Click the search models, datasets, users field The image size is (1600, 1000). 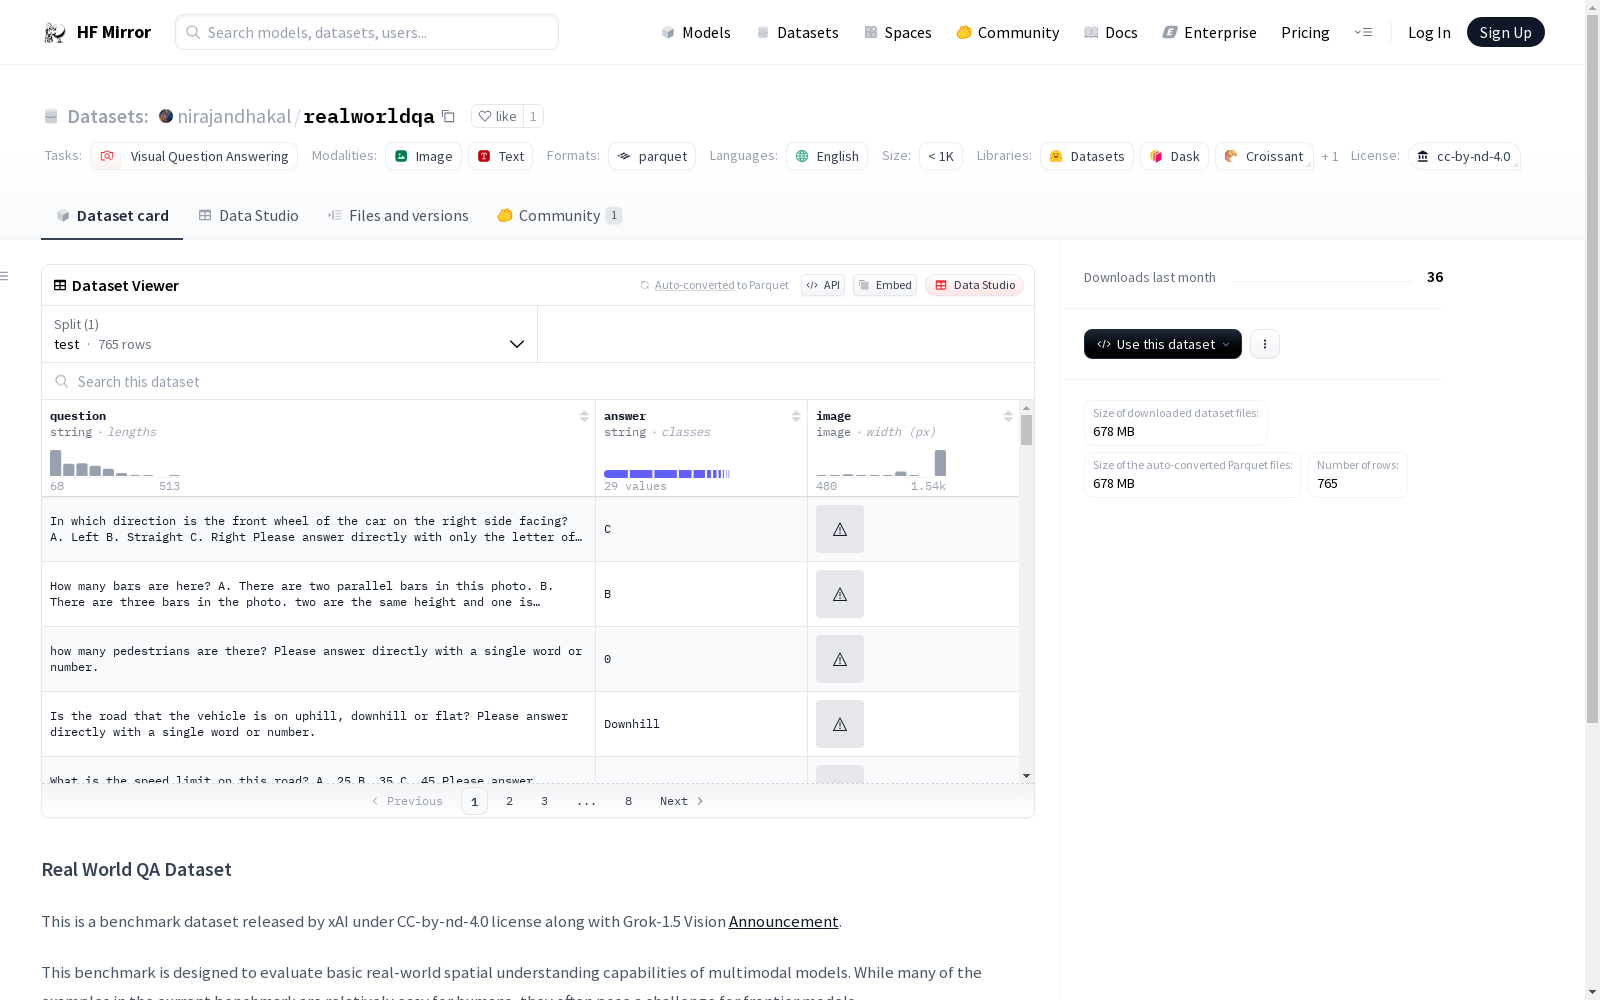[367, 32]
